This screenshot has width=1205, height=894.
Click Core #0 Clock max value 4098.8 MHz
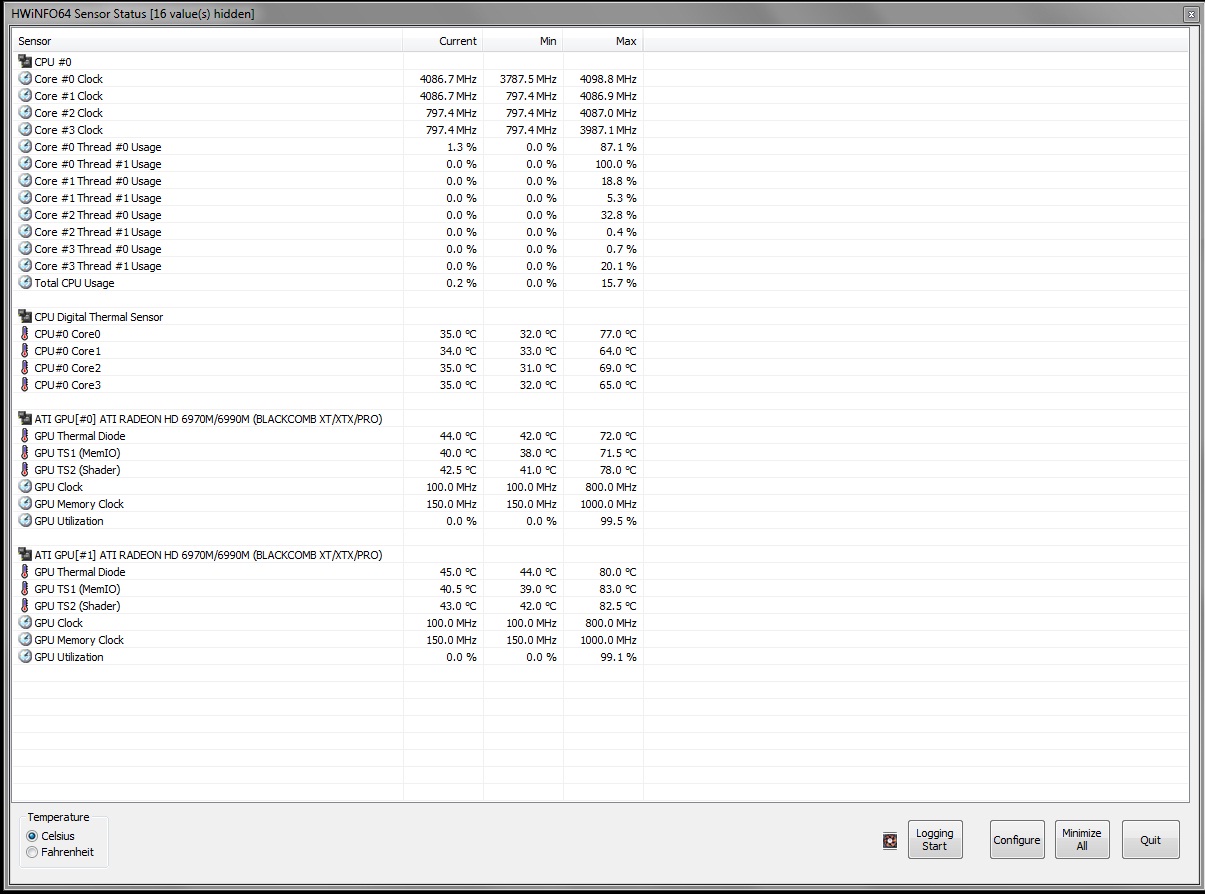607,79
